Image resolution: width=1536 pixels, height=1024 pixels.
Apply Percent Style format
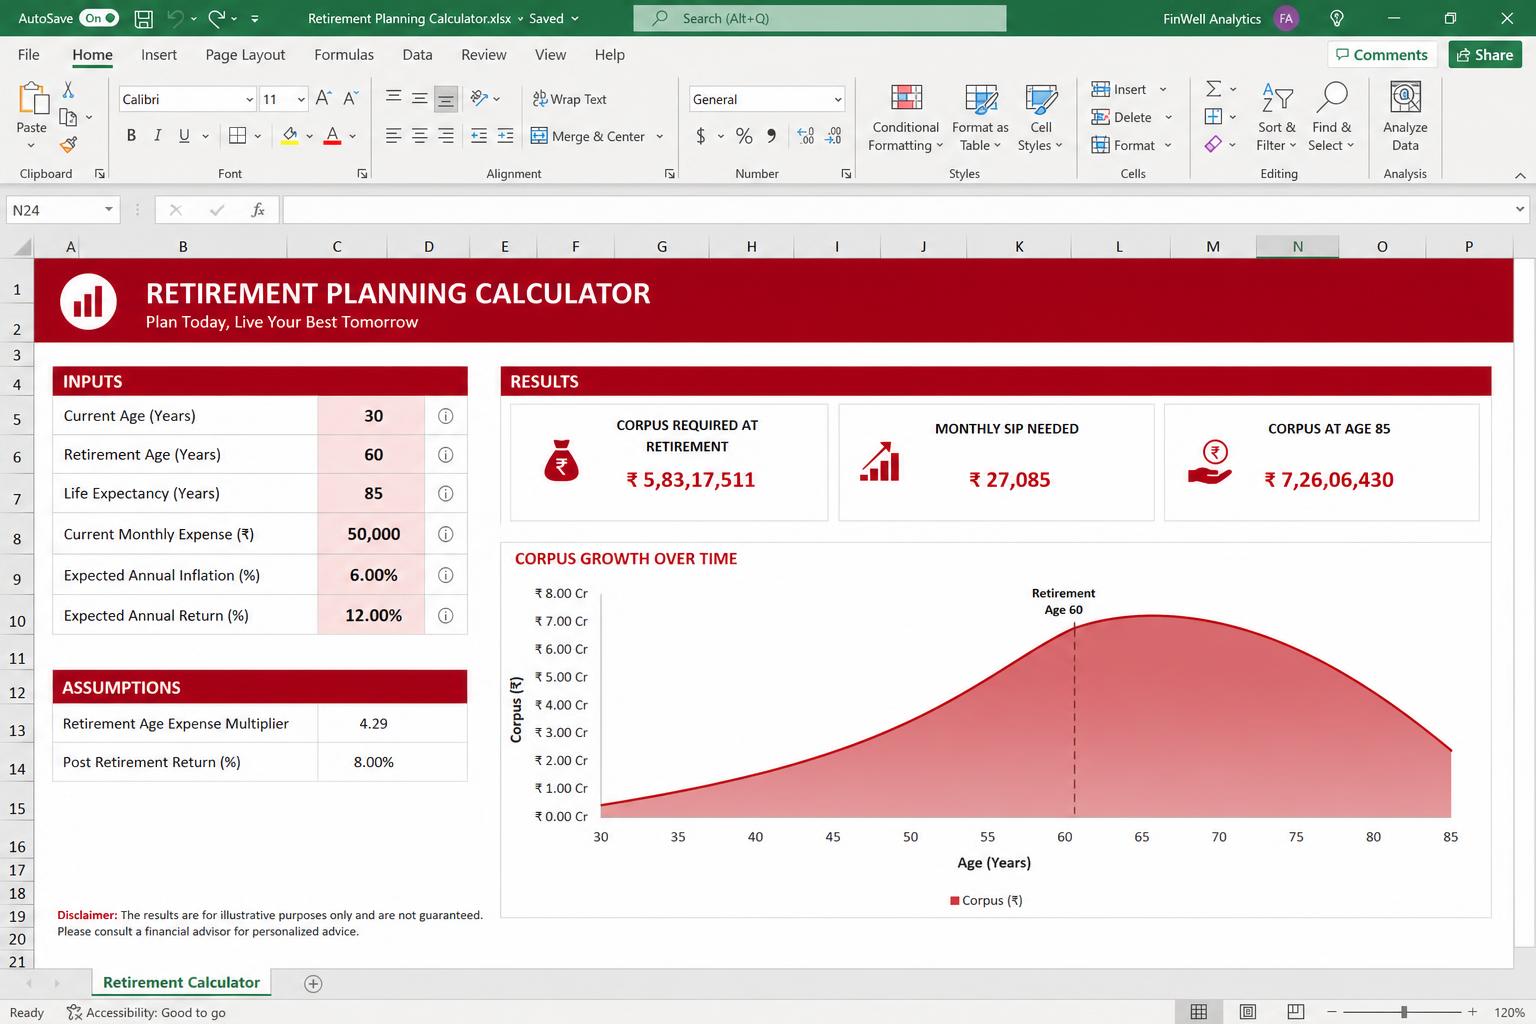pyautogui.click(x=744, y=135)
